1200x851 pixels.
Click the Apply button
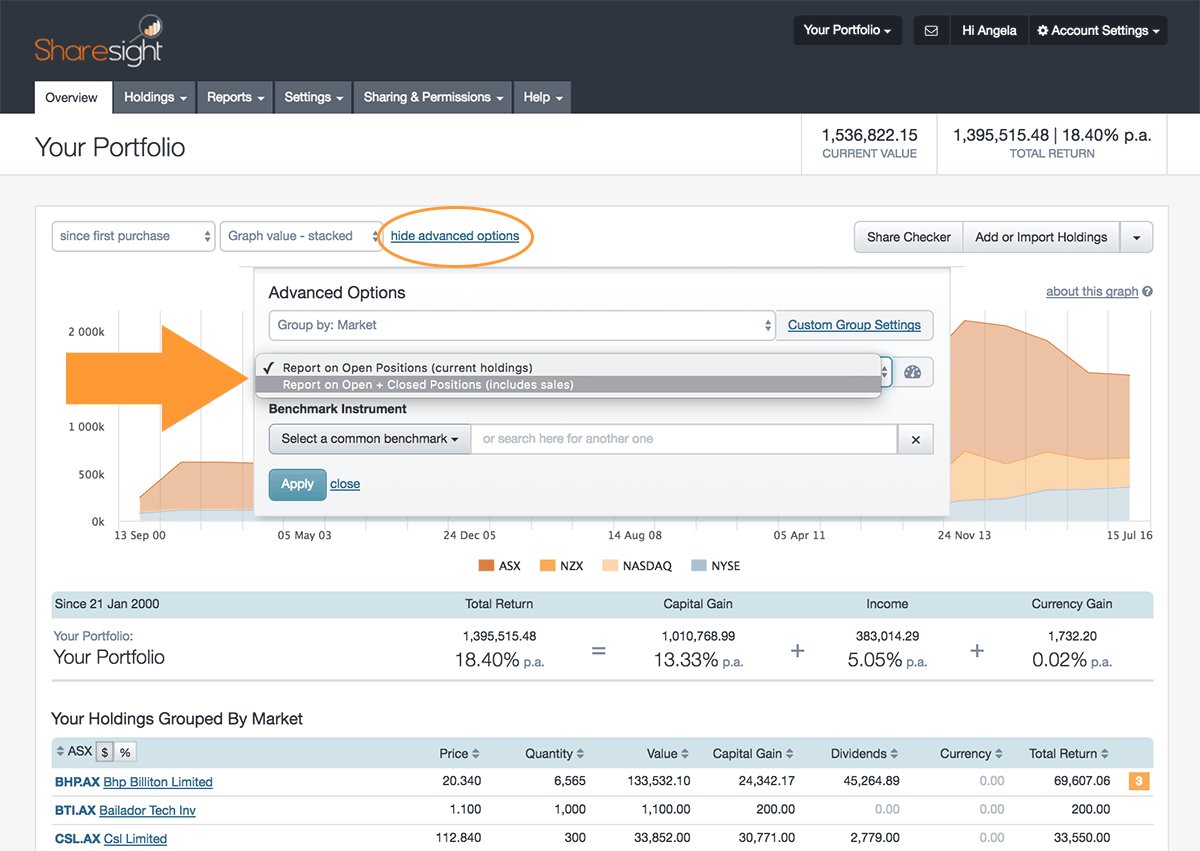click(297, 483)
